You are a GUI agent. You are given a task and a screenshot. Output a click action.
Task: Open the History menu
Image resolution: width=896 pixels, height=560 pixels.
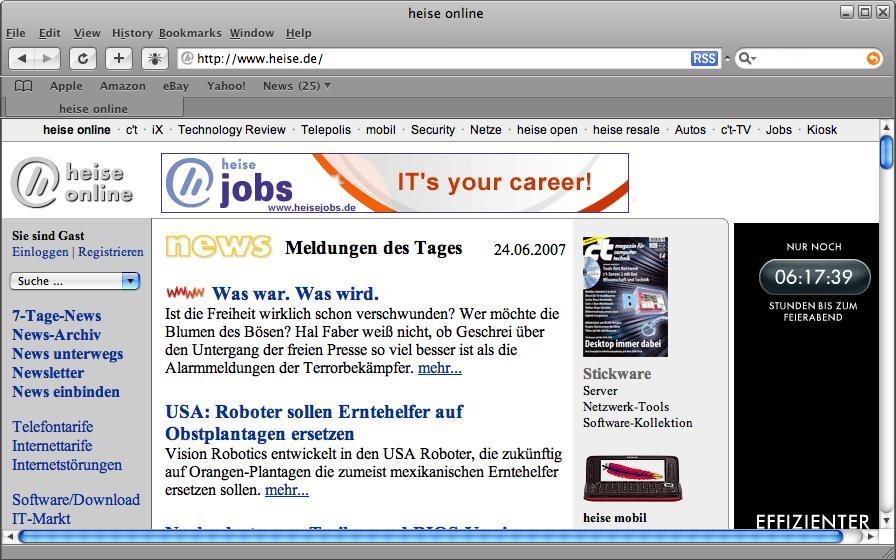[132, 33]
